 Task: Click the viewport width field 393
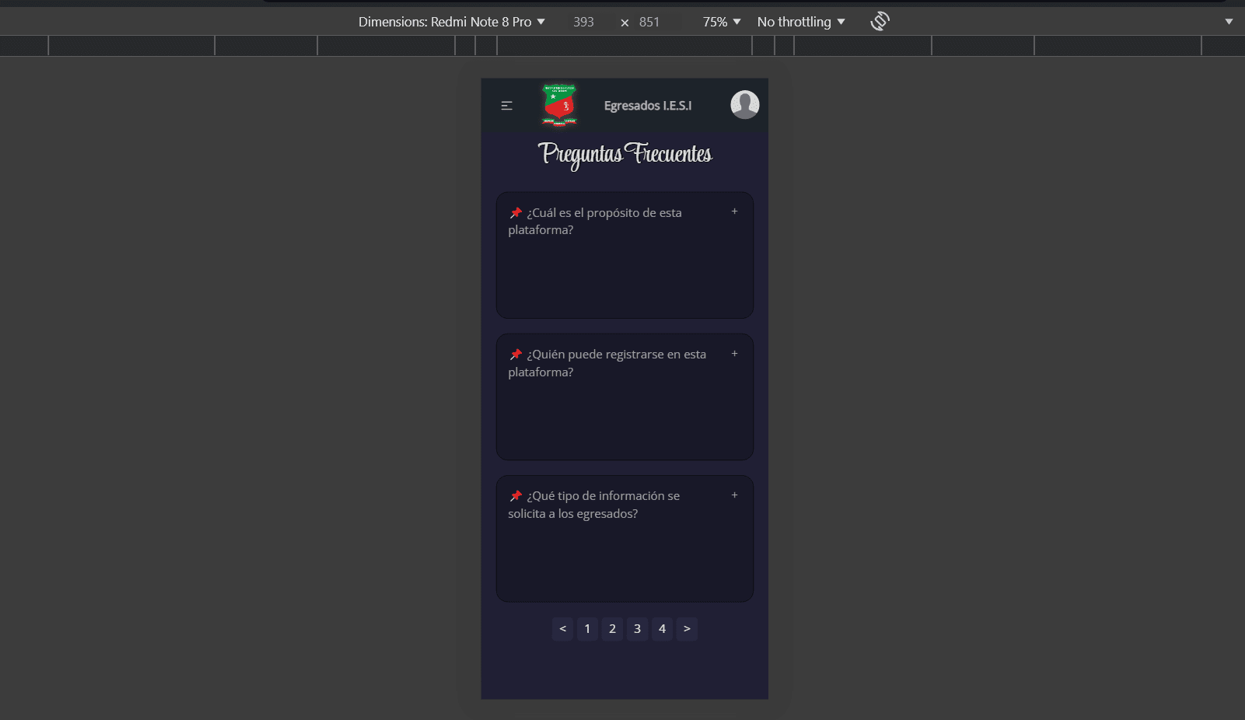[x=584, y=21]
